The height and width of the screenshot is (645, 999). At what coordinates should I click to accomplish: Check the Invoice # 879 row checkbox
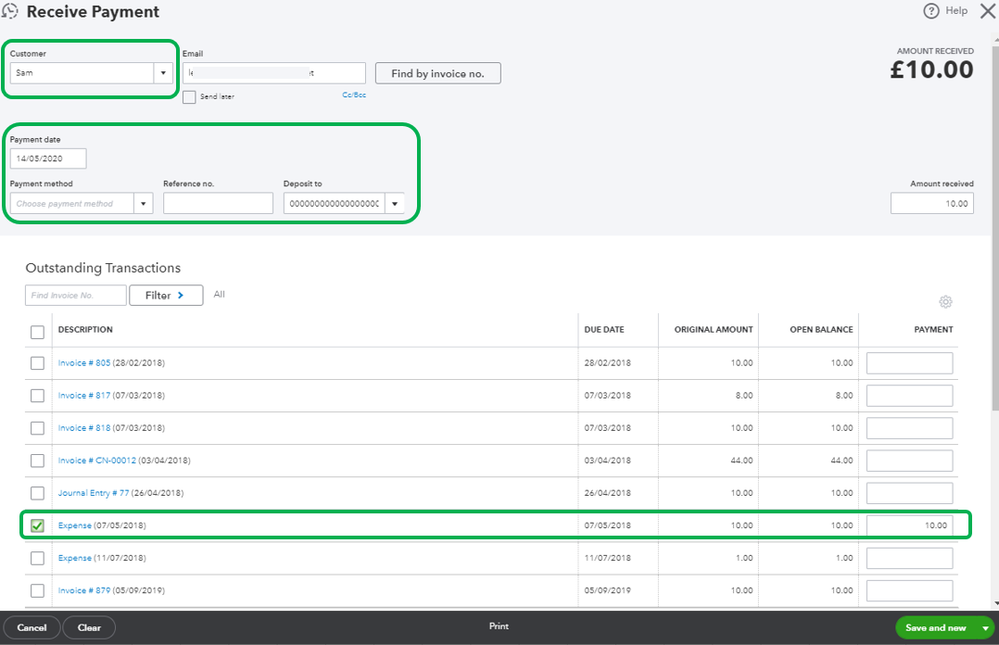pyautogui.click(x=38, y=590)
